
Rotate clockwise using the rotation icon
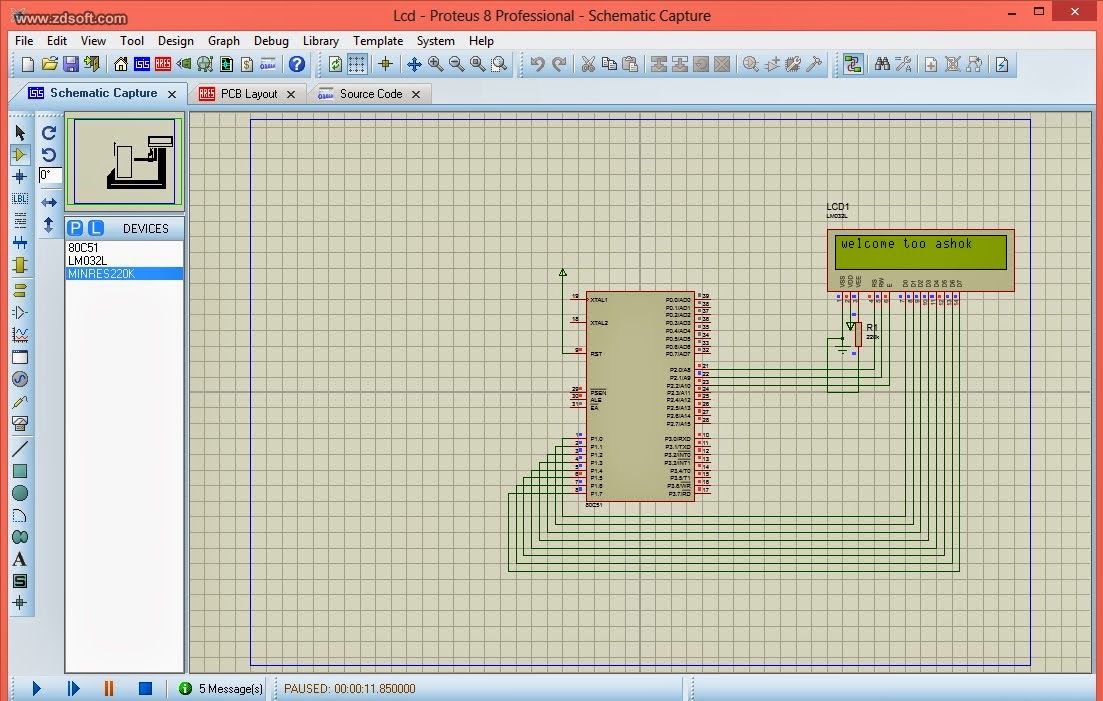[49, 133]
